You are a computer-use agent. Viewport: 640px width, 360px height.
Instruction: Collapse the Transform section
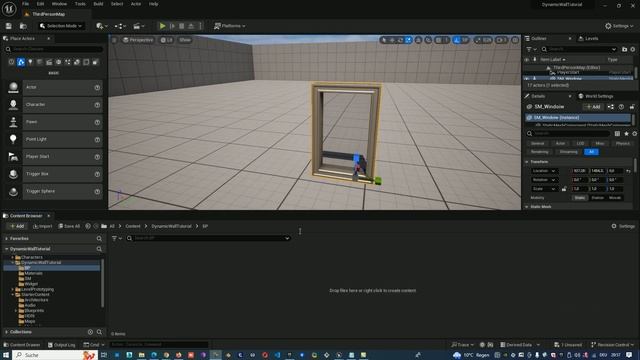527,162
